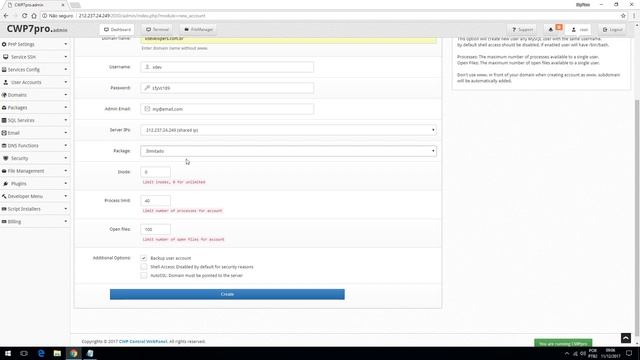Expand the PHP Settings menu arrow
Screen dimensions: 640x360
(66, 44)
